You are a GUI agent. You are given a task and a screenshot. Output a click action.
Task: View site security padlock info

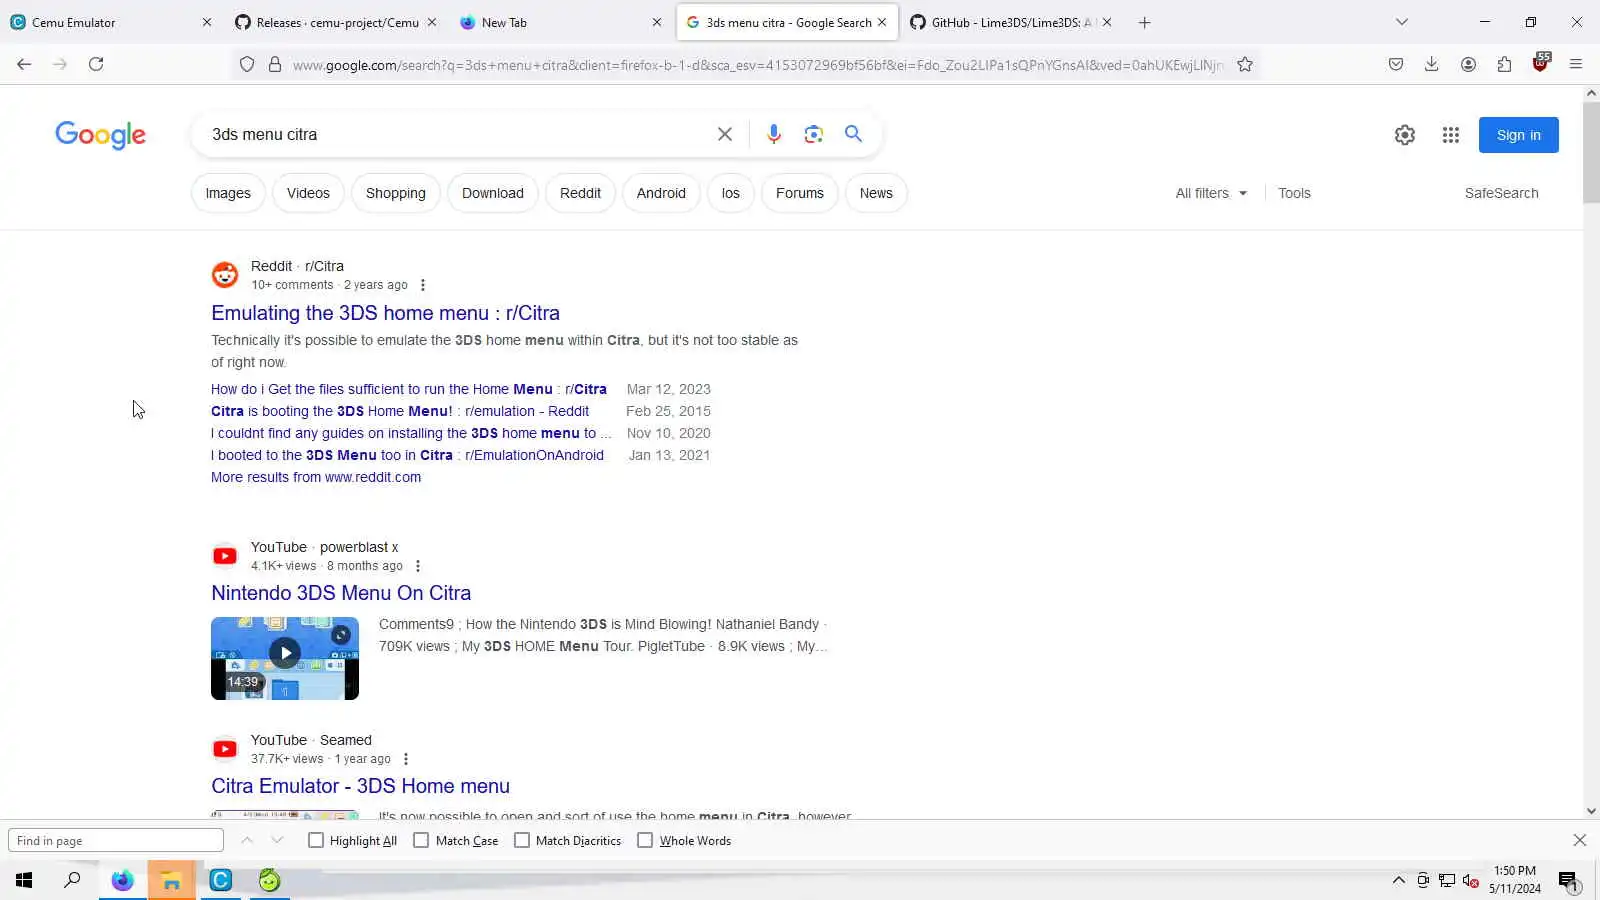[x=275, y=64]
